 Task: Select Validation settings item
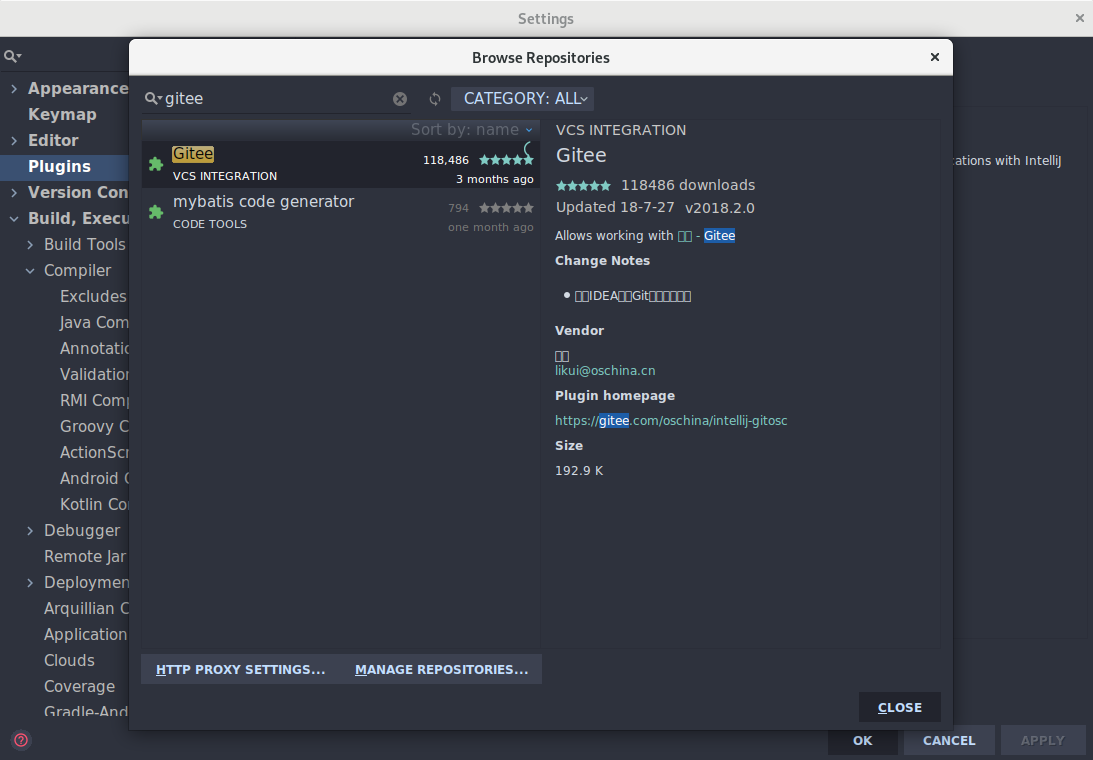point(94,374)
